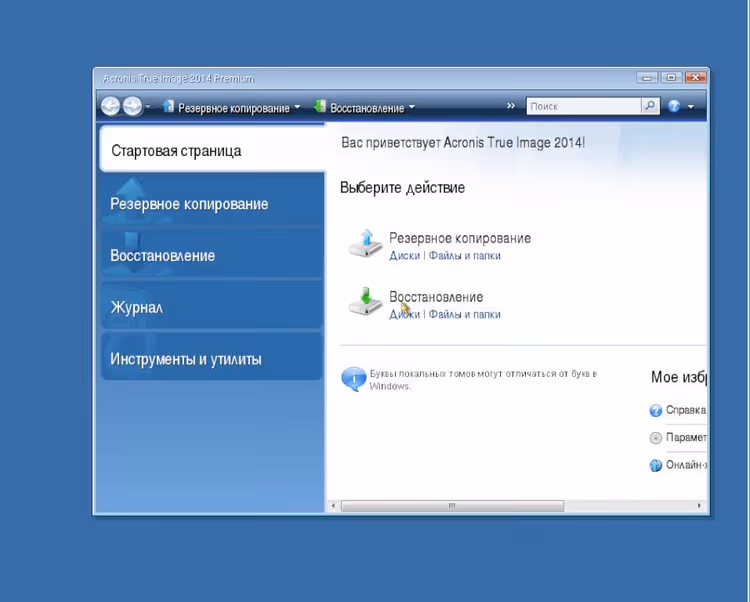The width and height of the screenshot is (750, 602).
Task: Minimize the Acronis True Image window
Action: coord(647,77)
